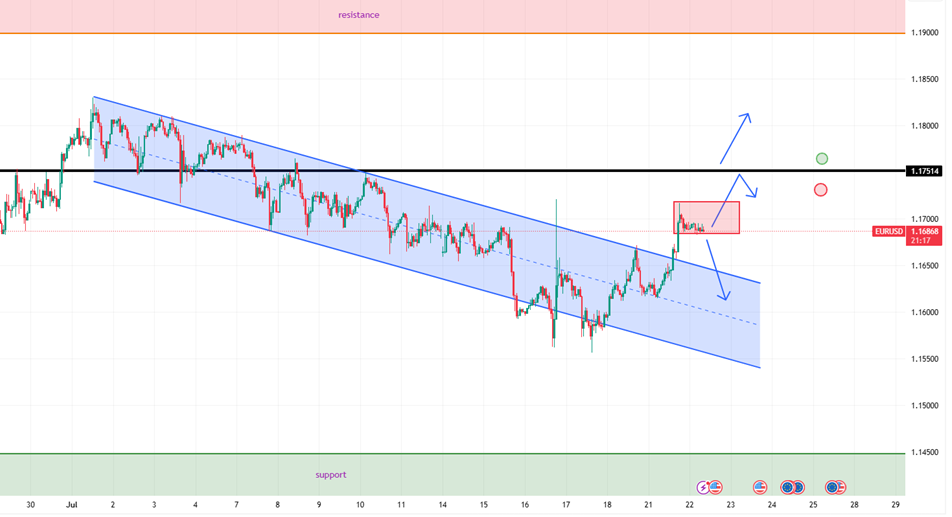The image size is (952, 517).
Task: Open the EU flag event nearest date 28
Action: click(832, 487)
